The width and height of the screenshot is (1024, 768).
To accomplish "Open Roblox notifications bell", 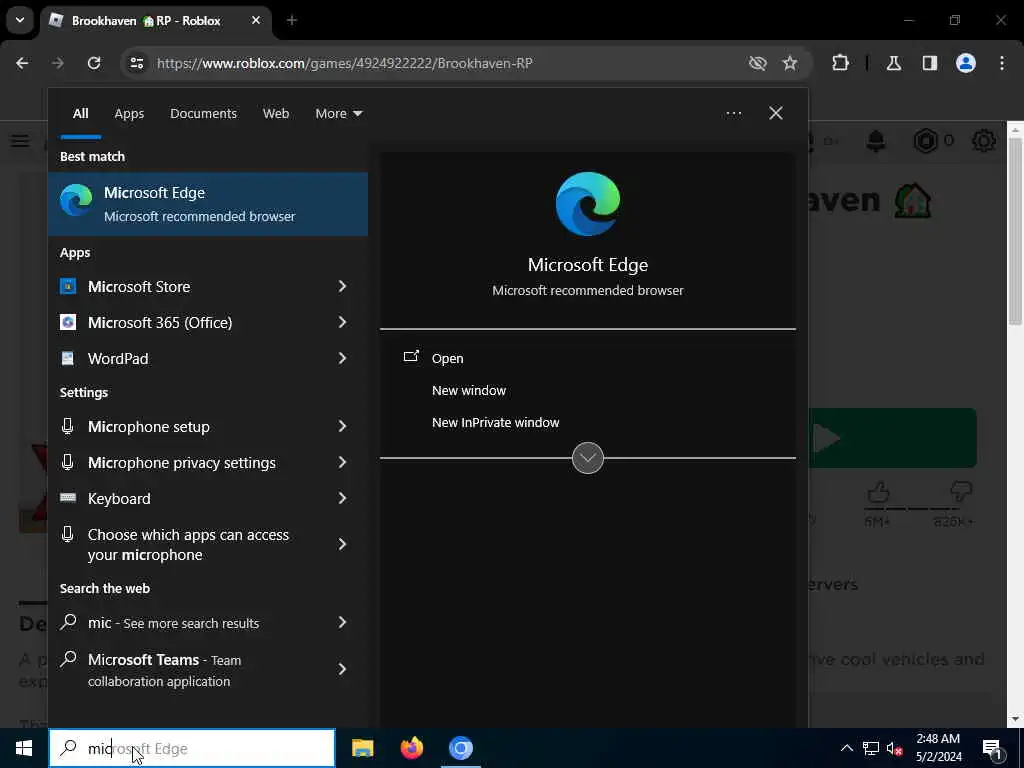I will [x=876, y=140].
